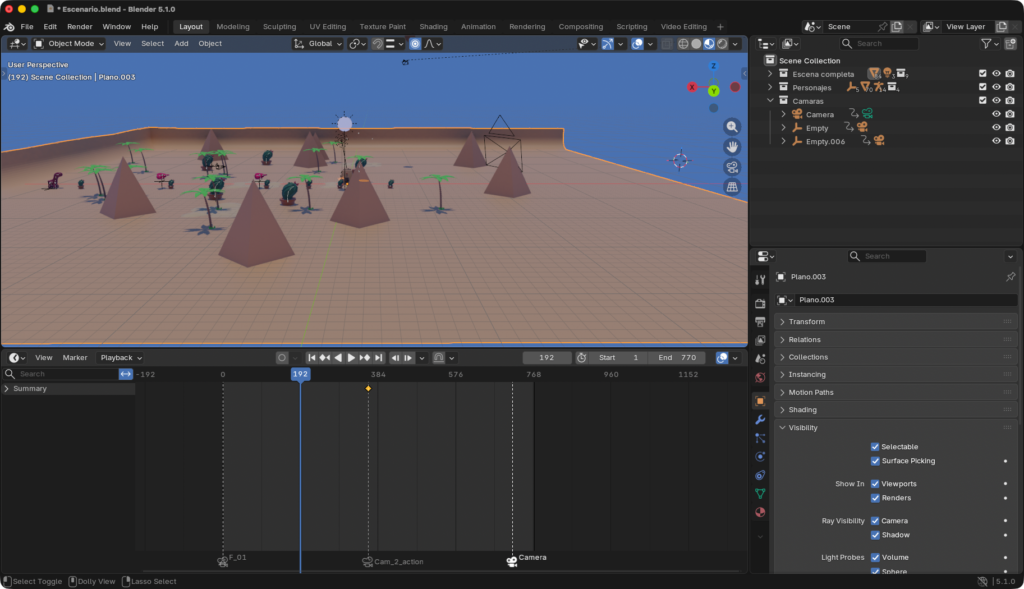Open the Object Mode dropdown
Image resolution: width=1024 pixels, height=589 pixels.
tap(68, 44)
